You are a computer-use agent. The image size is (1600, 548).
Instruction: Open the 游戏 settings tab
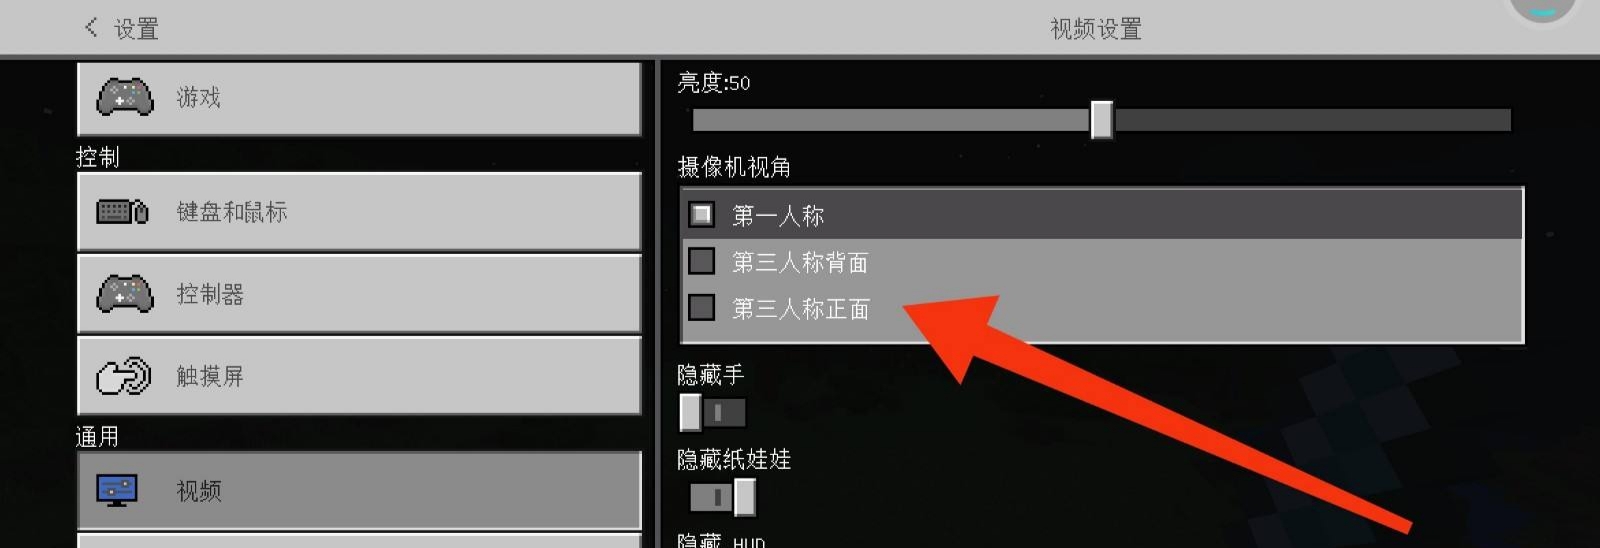[x=359, y=98]
